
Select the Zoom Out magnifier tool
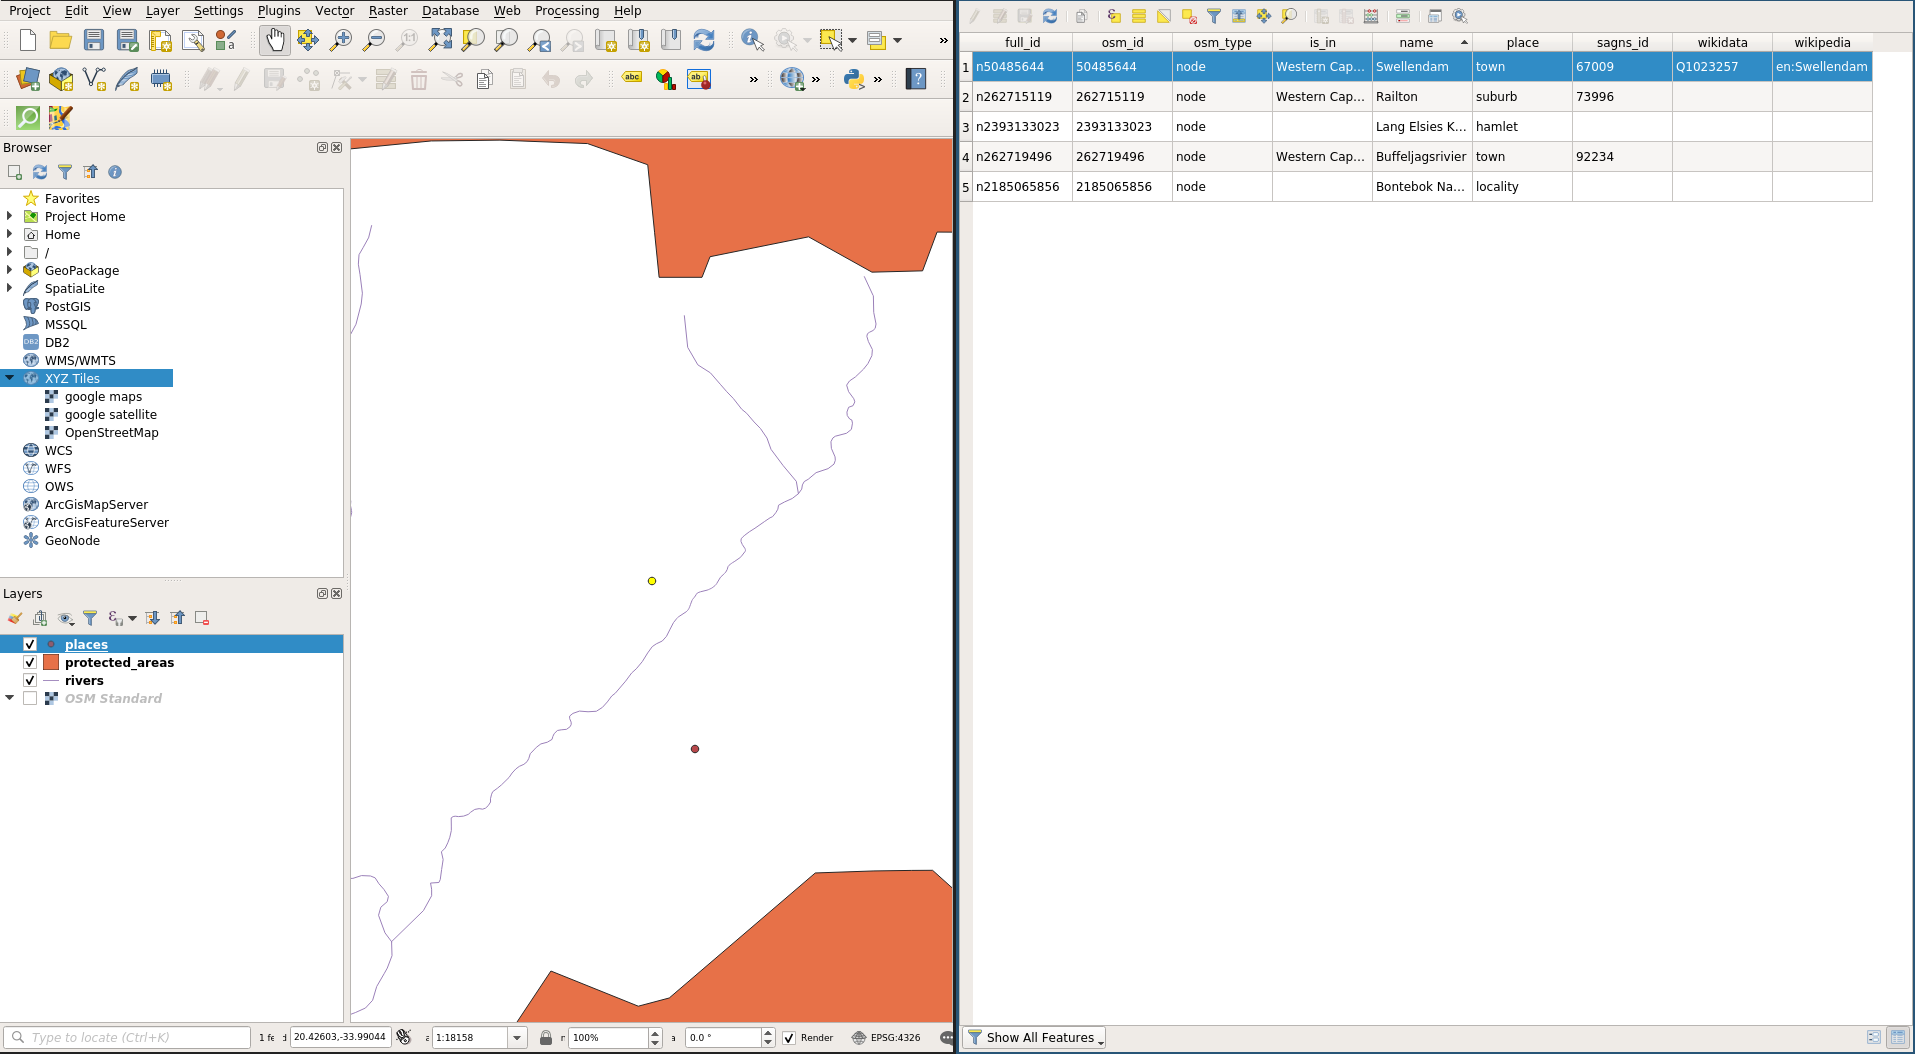pos(374,40)
